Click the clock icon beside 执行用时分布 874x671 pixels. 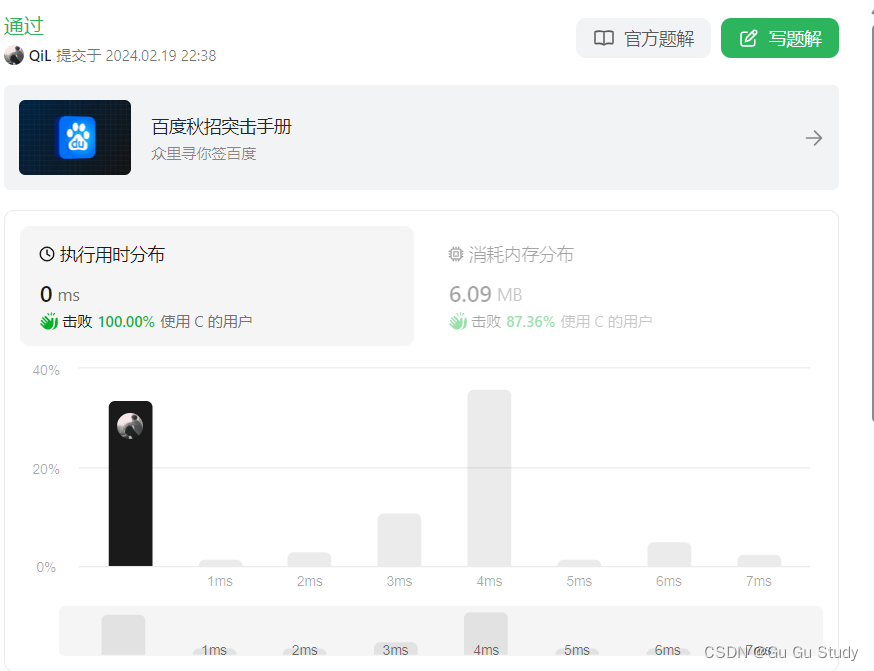point(46,254)
